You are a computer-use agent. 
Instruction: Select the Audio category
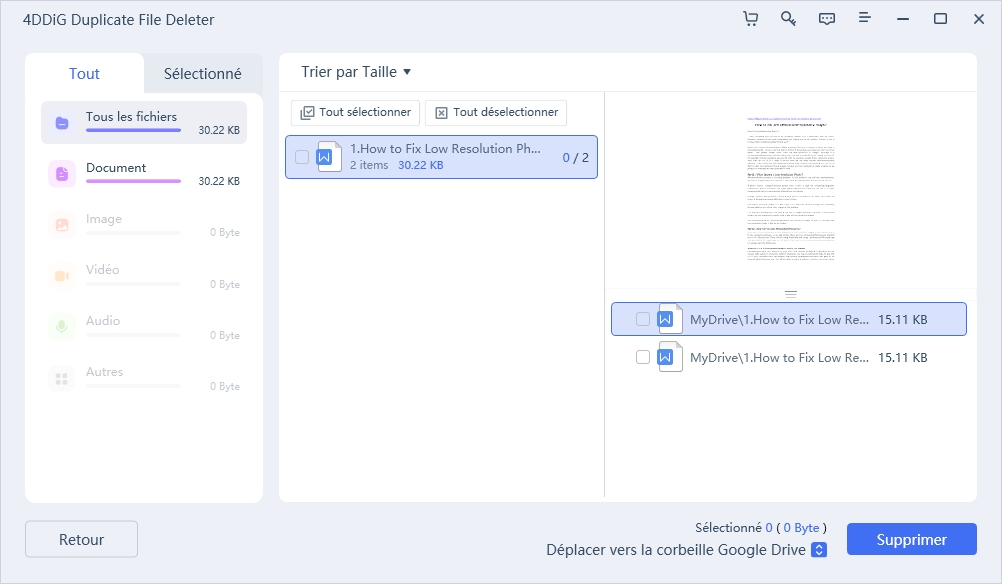click(x=144, y=327)
